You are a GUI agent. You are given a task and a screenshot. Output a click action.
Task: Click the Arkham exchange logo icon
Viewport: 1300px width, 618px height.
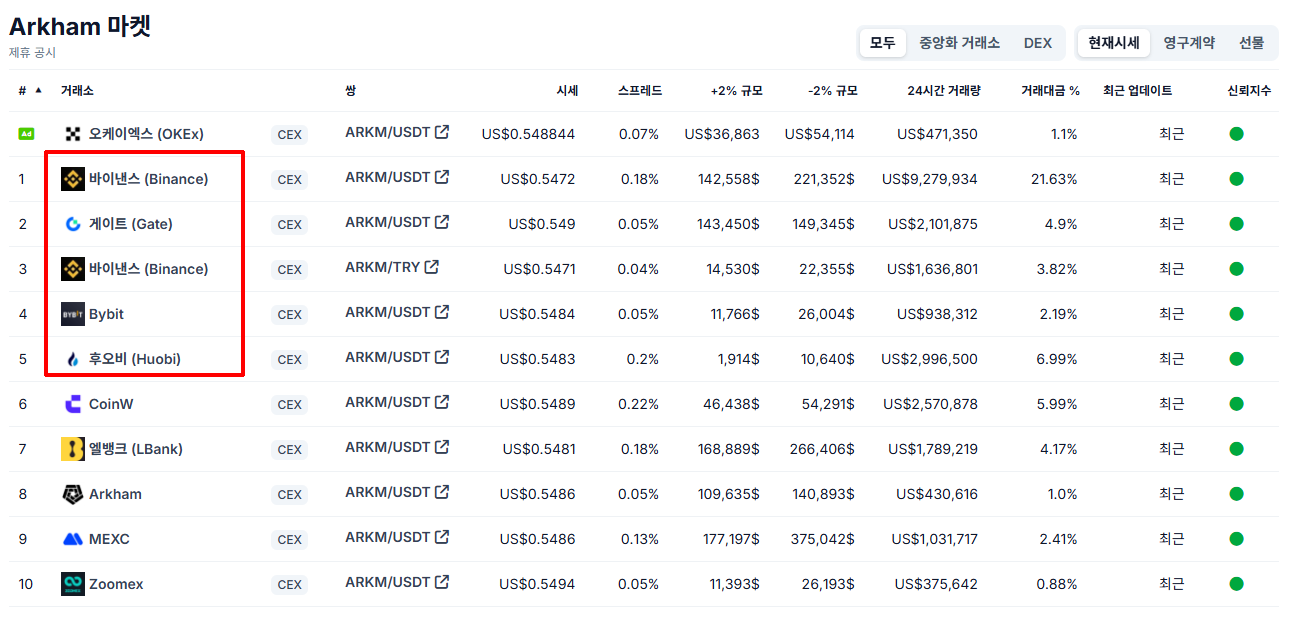[73, 494]
